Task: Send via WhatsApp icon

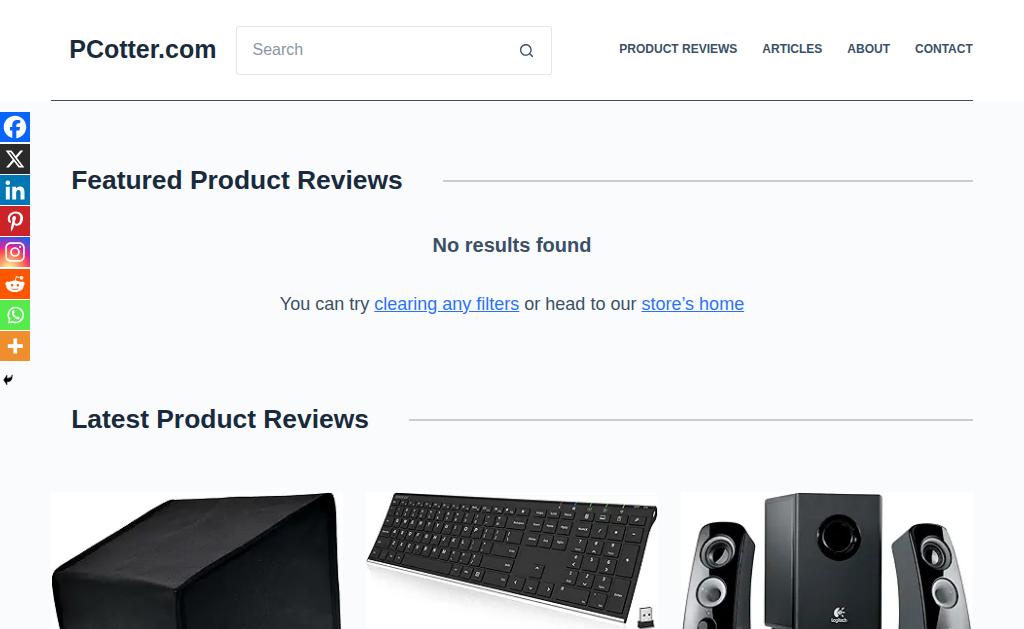Action: point(15,315)
